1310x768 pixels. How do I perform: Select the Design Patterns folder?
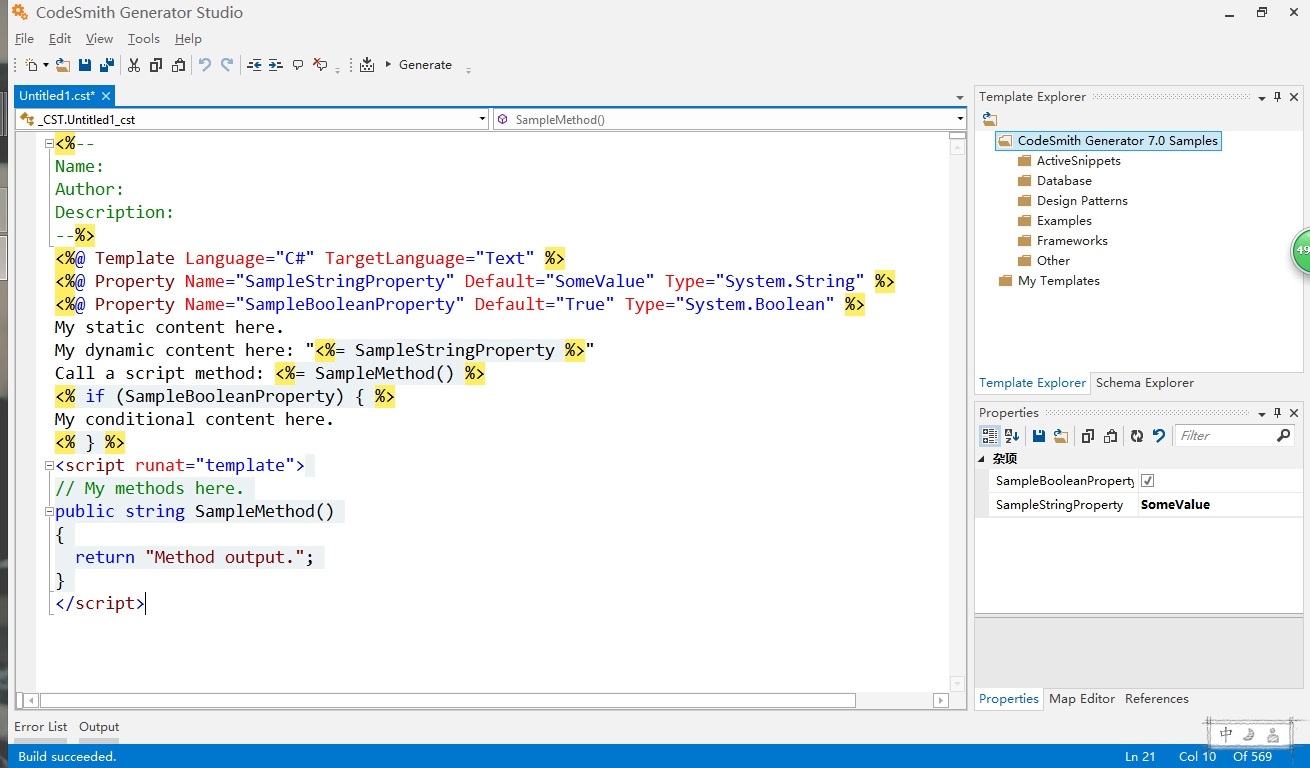pyautogui.click(x=1081, y=201)
